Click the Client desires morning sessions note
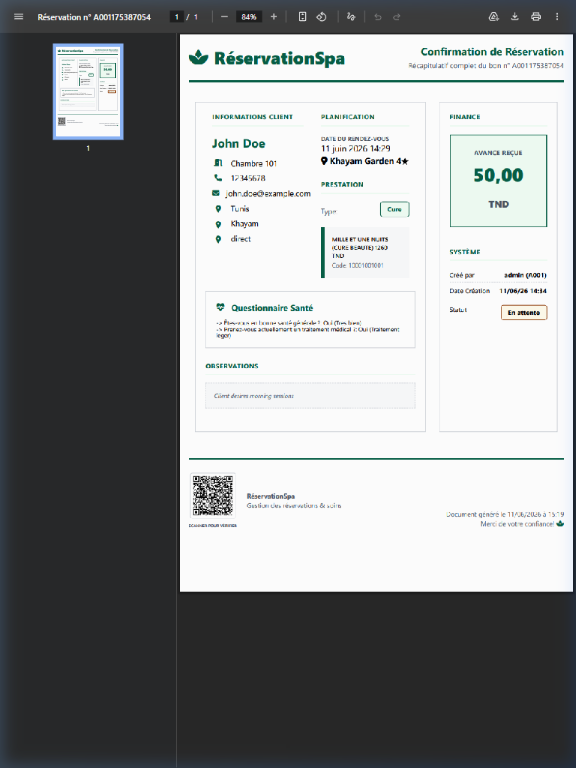 click(x=254, y=396)
